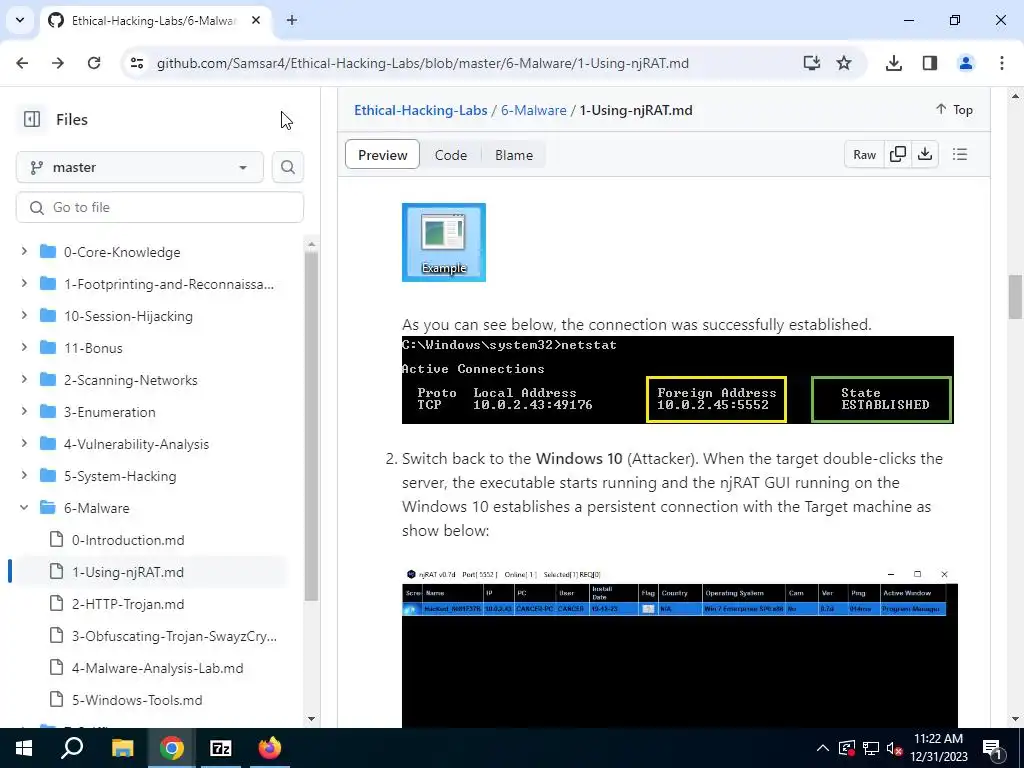Open a new browser tab

point(292,20)
